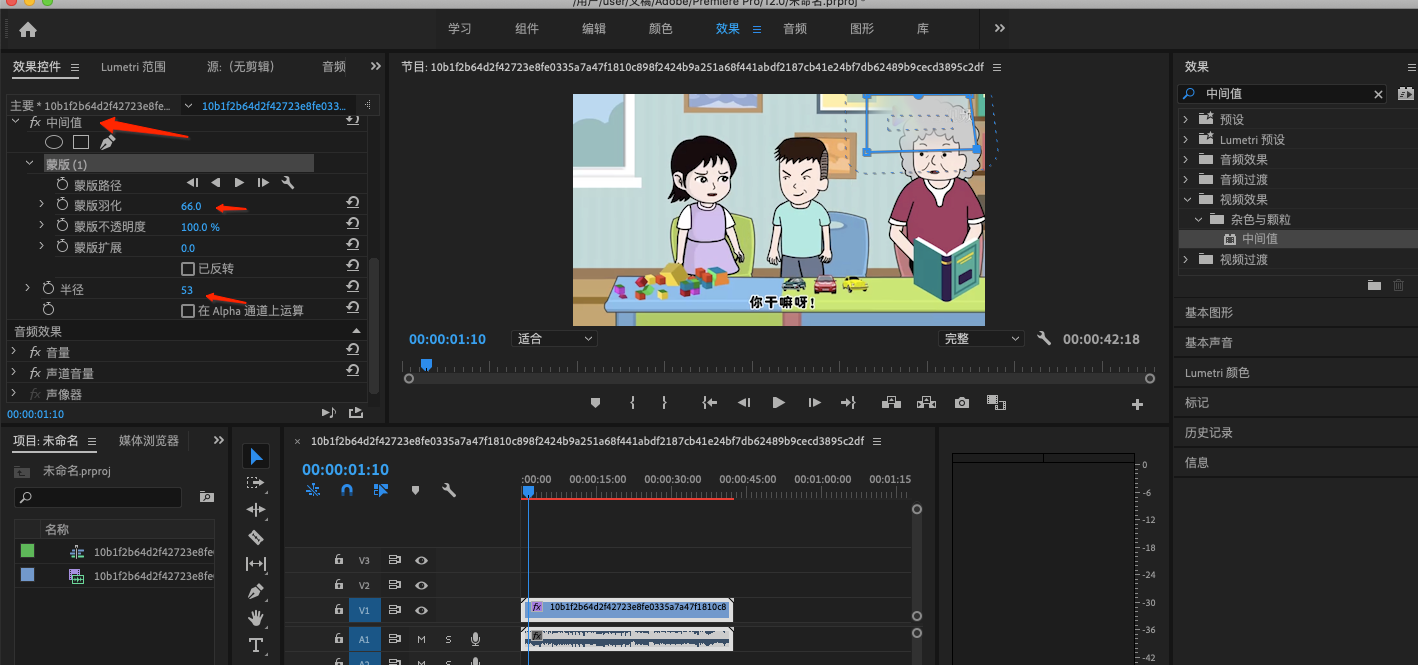
Task: Open the button editor plus icon
Action: [1137, 405]
